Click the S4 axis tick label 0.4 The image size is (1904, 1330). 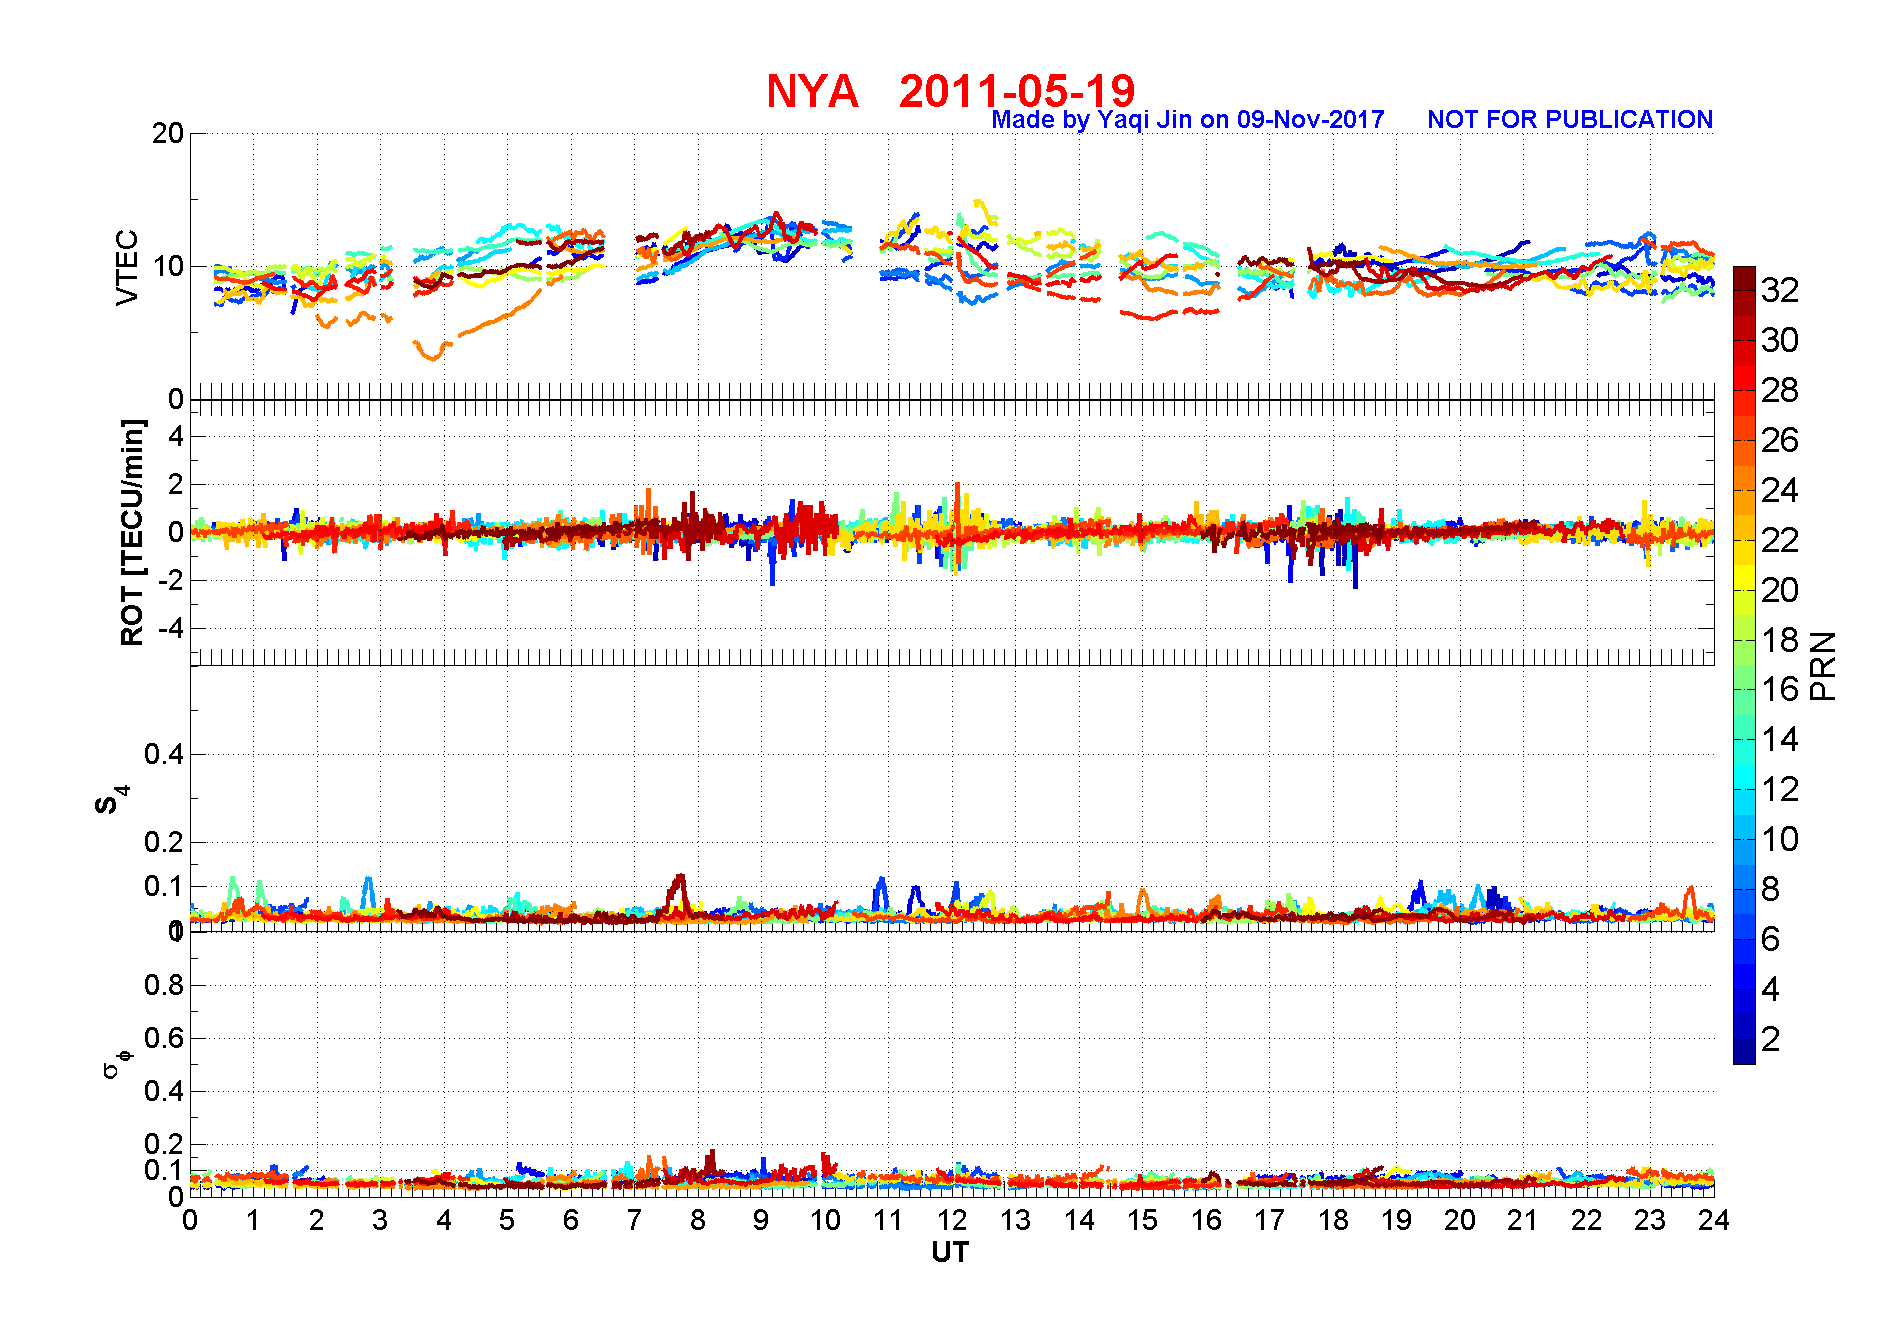click(x=164, y=754)
